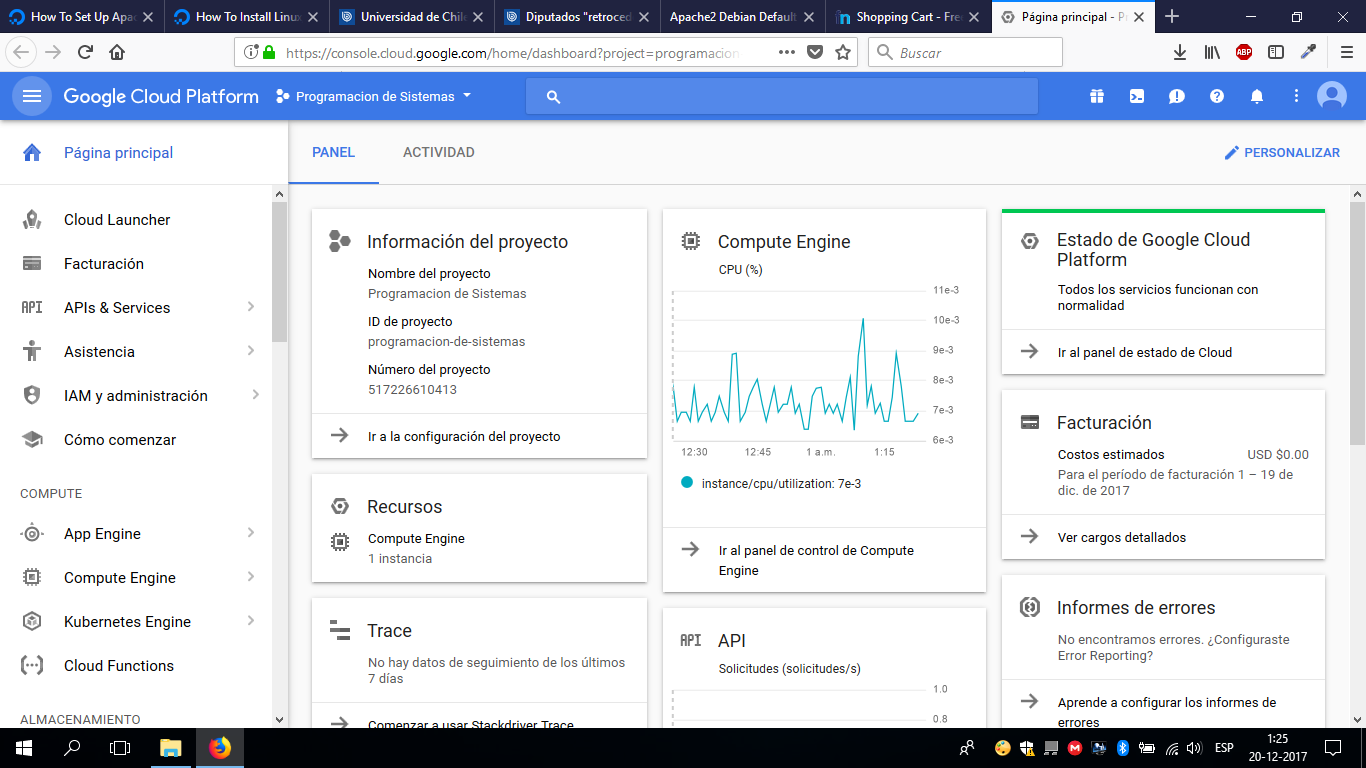Click the sidebar vertical scrollbar

[279, 271]
